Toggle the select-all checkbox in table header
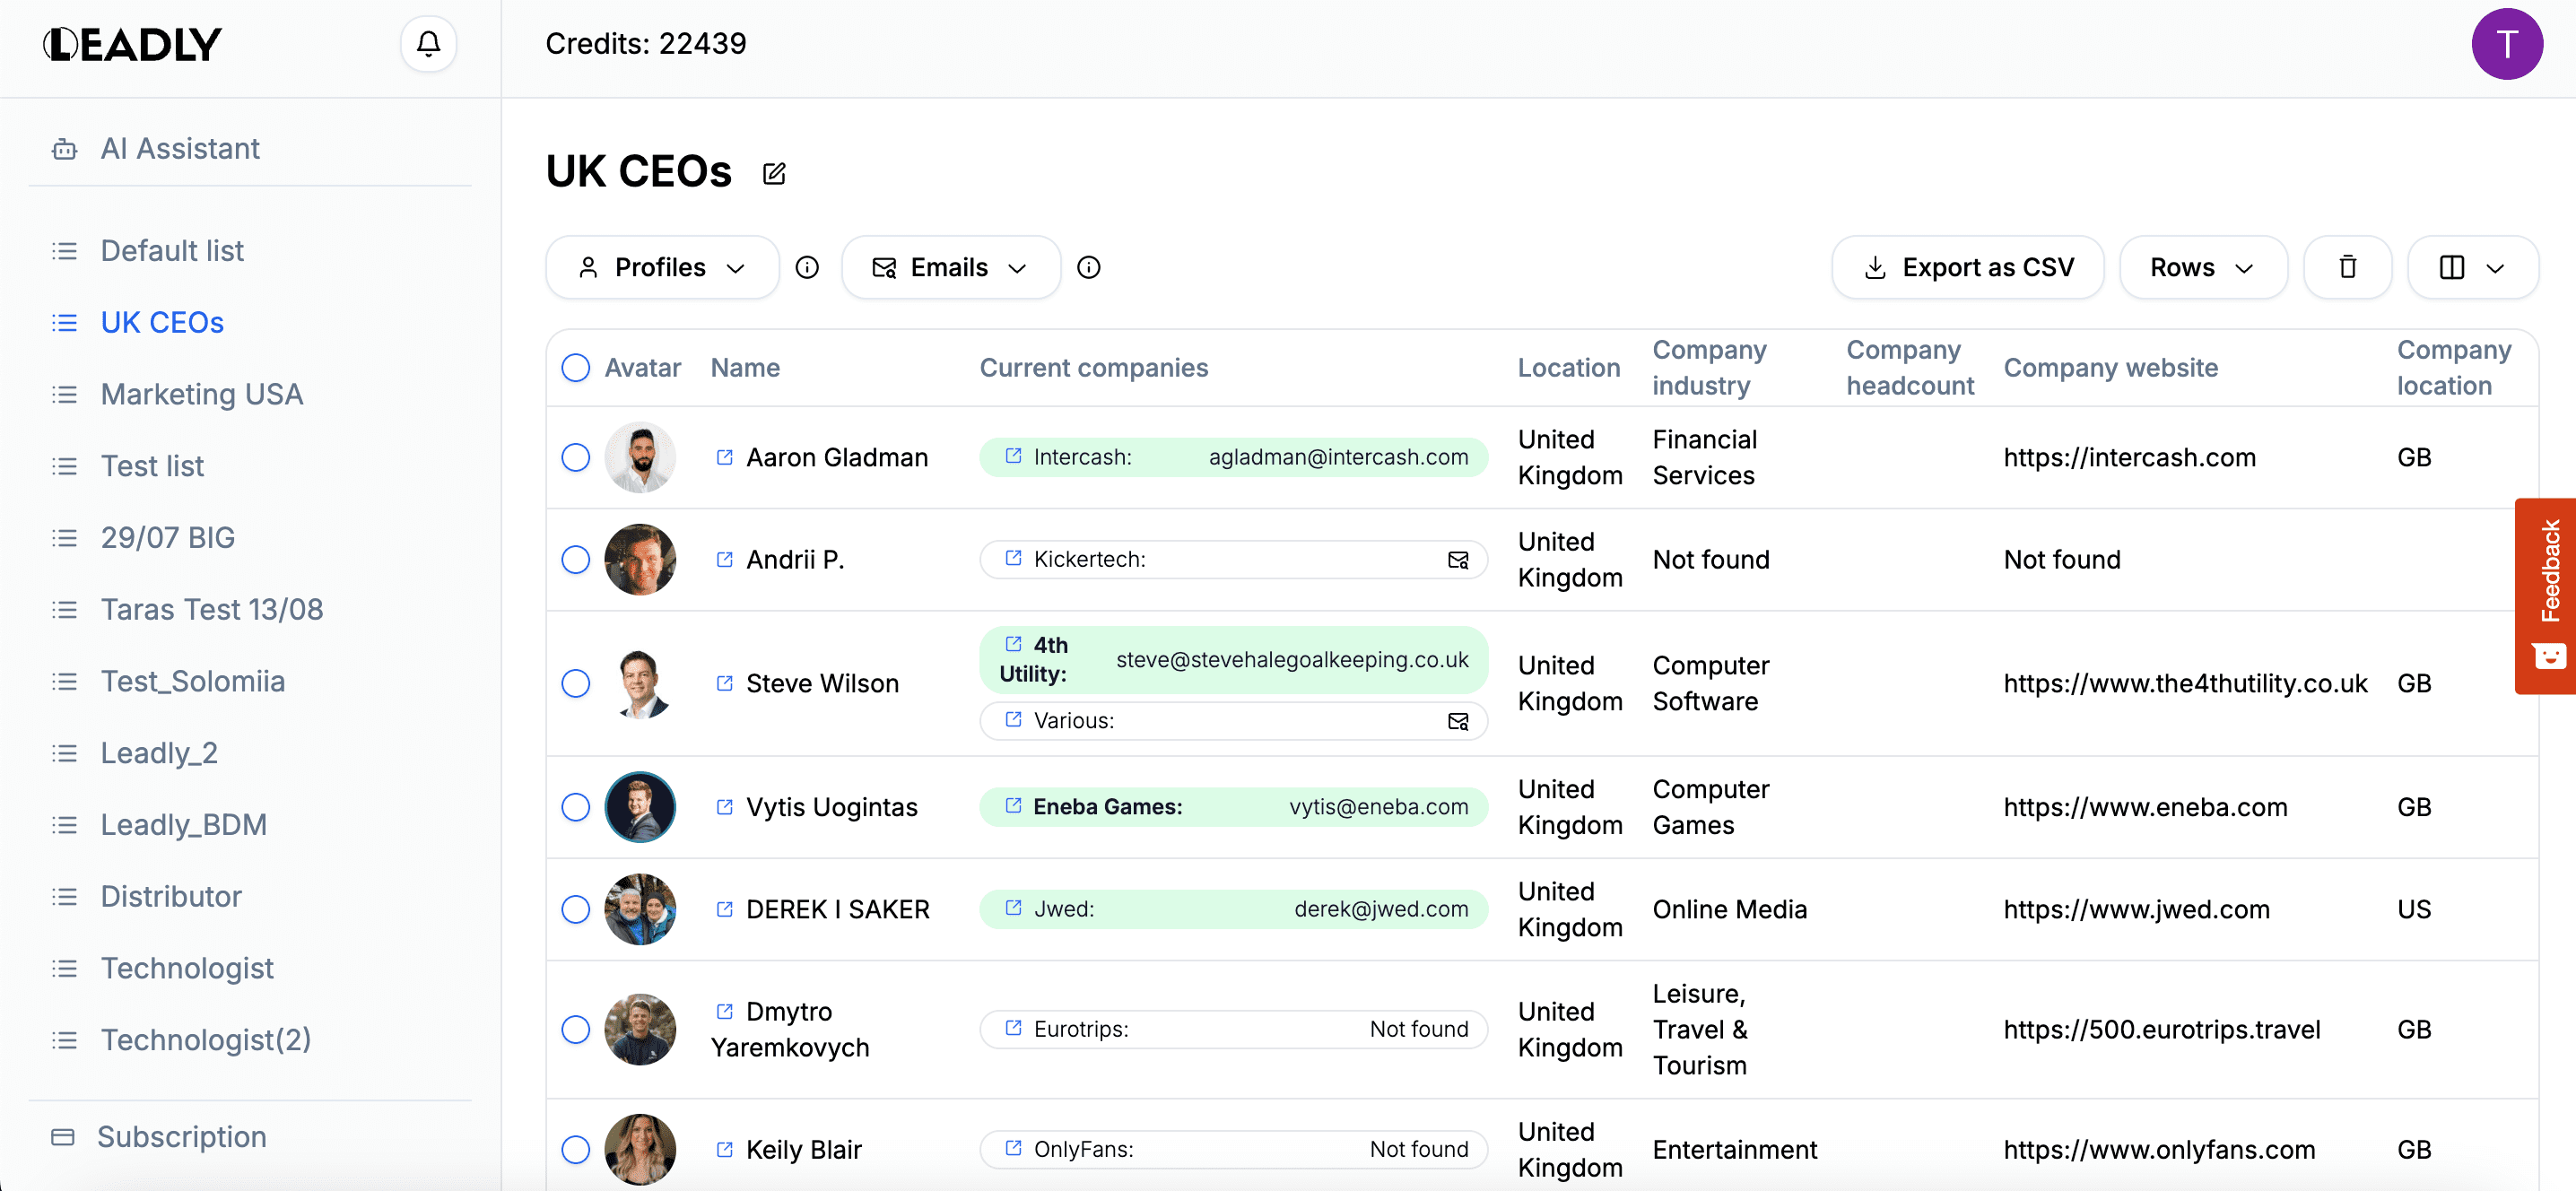 pos(576,368)
